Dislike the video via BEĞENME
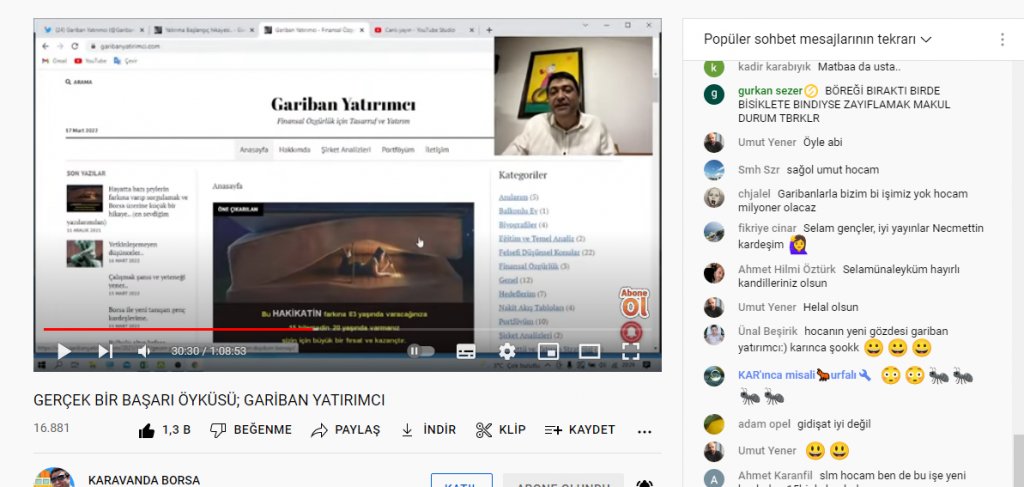Screen dimensions: 1024x487 (x=251, y=430)
